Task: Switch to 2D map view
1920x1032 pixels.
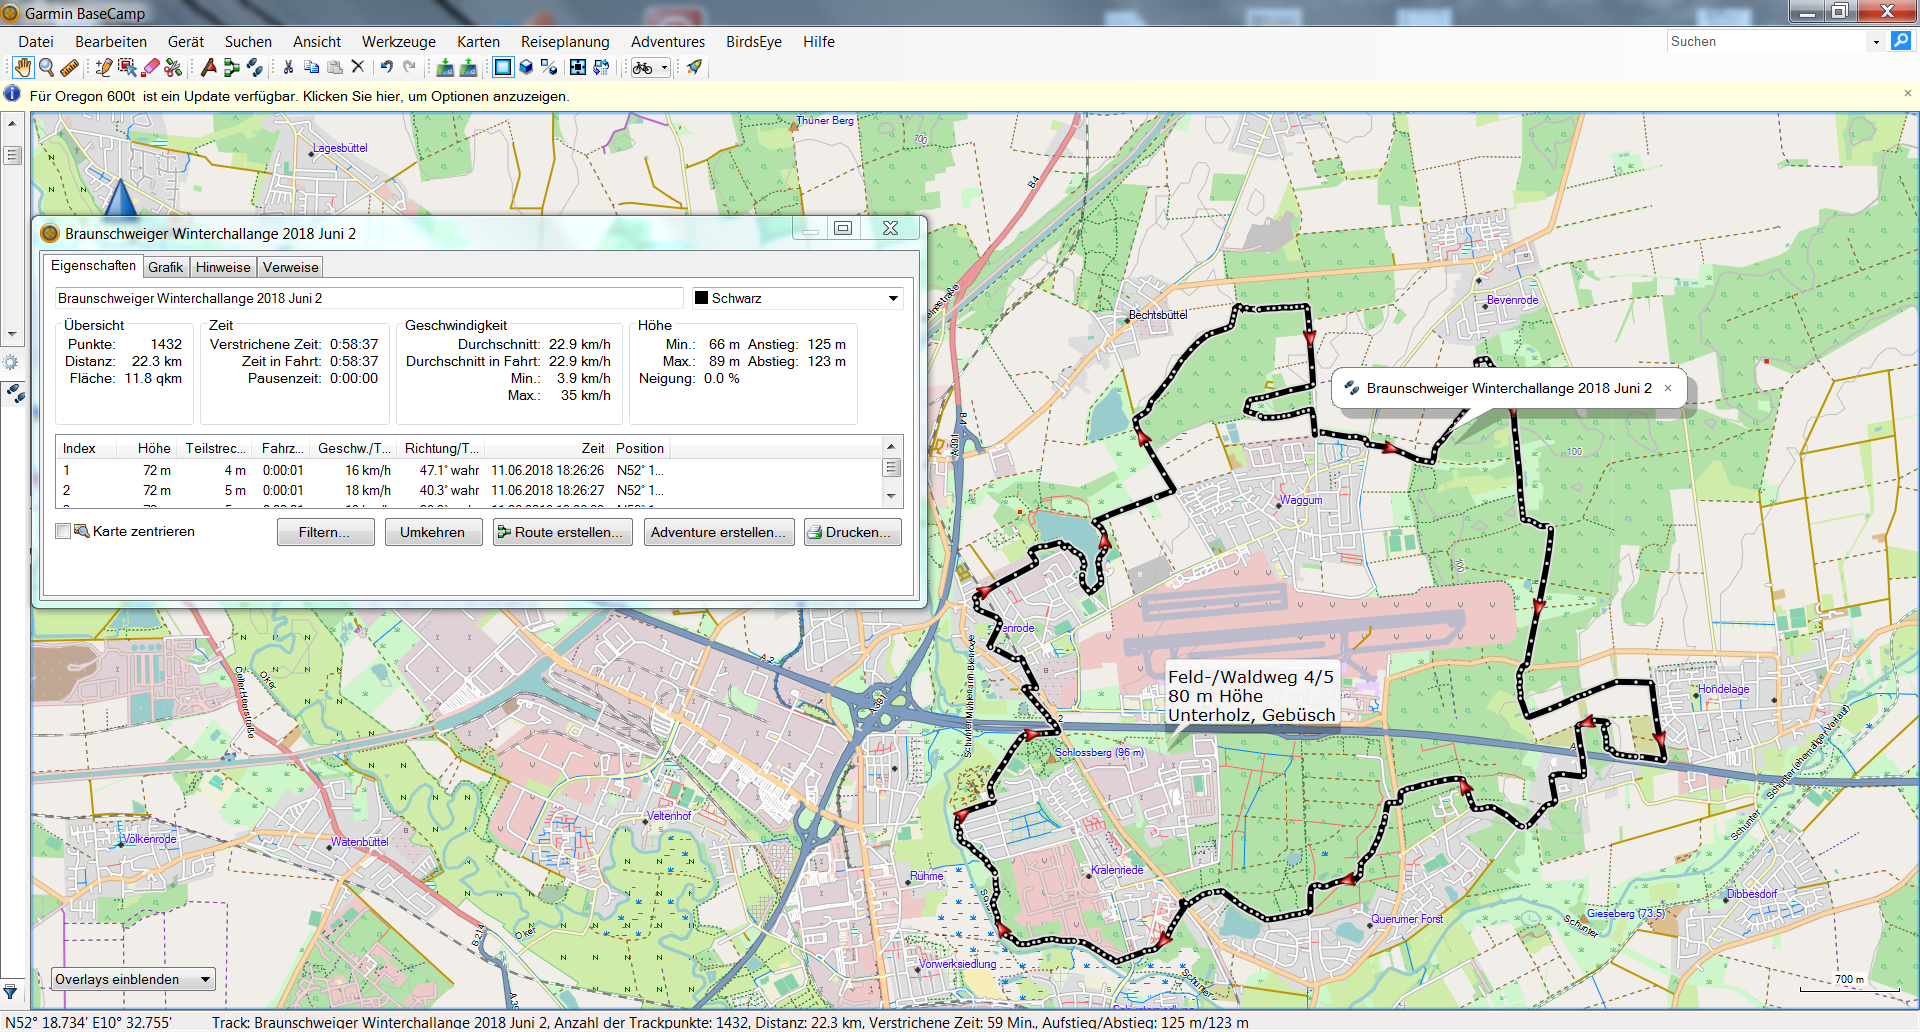Action: pos(502,68)
